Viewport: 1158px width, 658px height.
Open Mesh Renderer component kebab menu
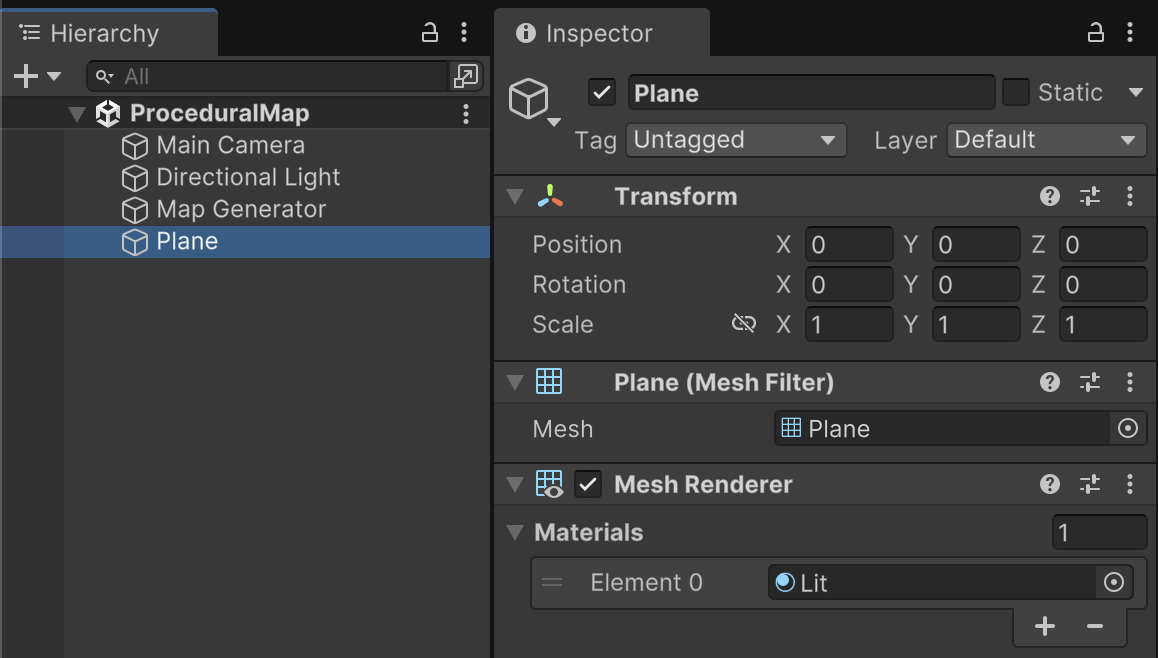1130,484
